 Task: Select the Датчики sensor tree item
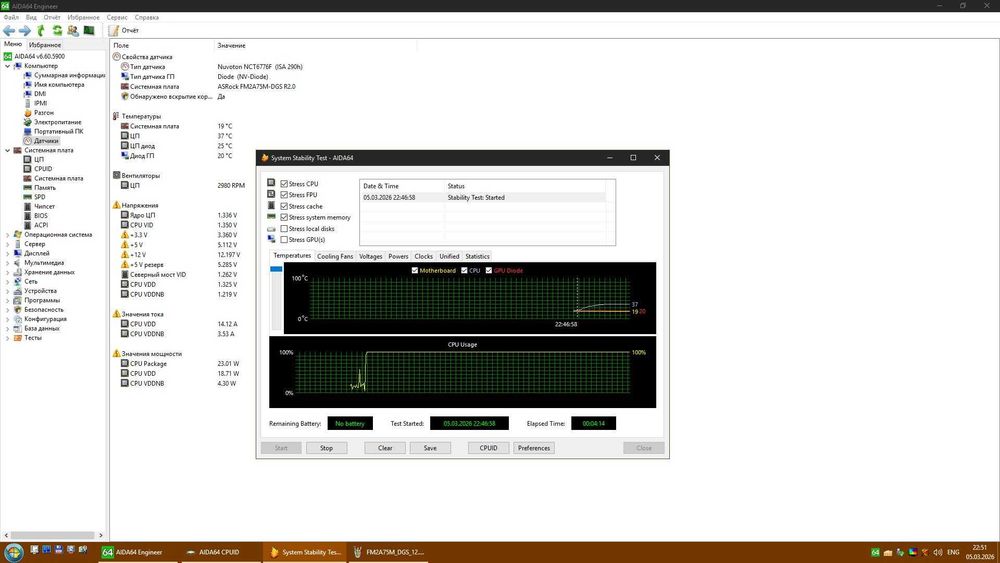click(x=47, y=141)
